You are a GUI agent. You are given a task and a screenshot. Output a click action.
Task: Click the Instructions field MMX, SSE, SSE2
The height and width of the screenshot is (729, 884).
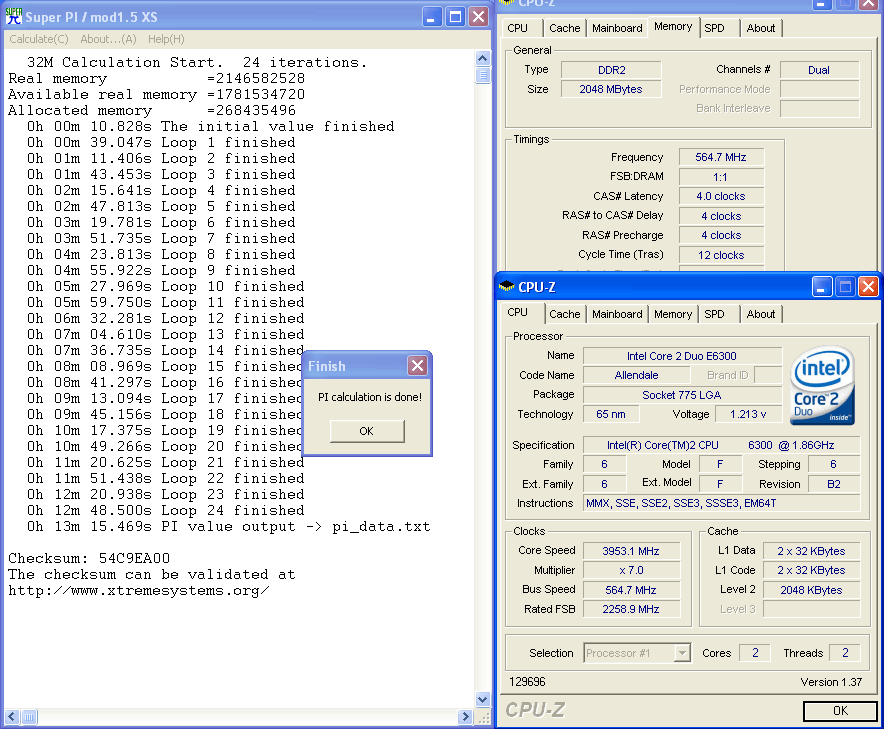[721, 503]
